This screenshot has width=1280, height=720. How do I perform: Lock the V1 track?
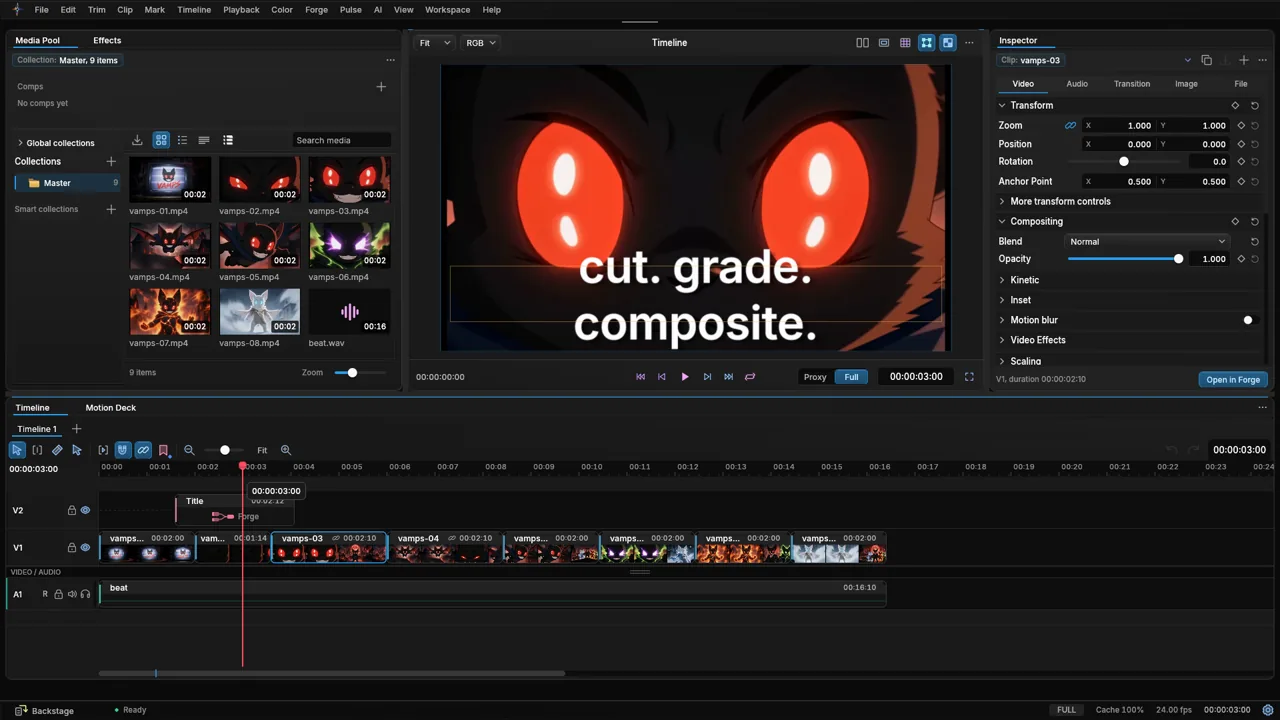coord(71,548)
